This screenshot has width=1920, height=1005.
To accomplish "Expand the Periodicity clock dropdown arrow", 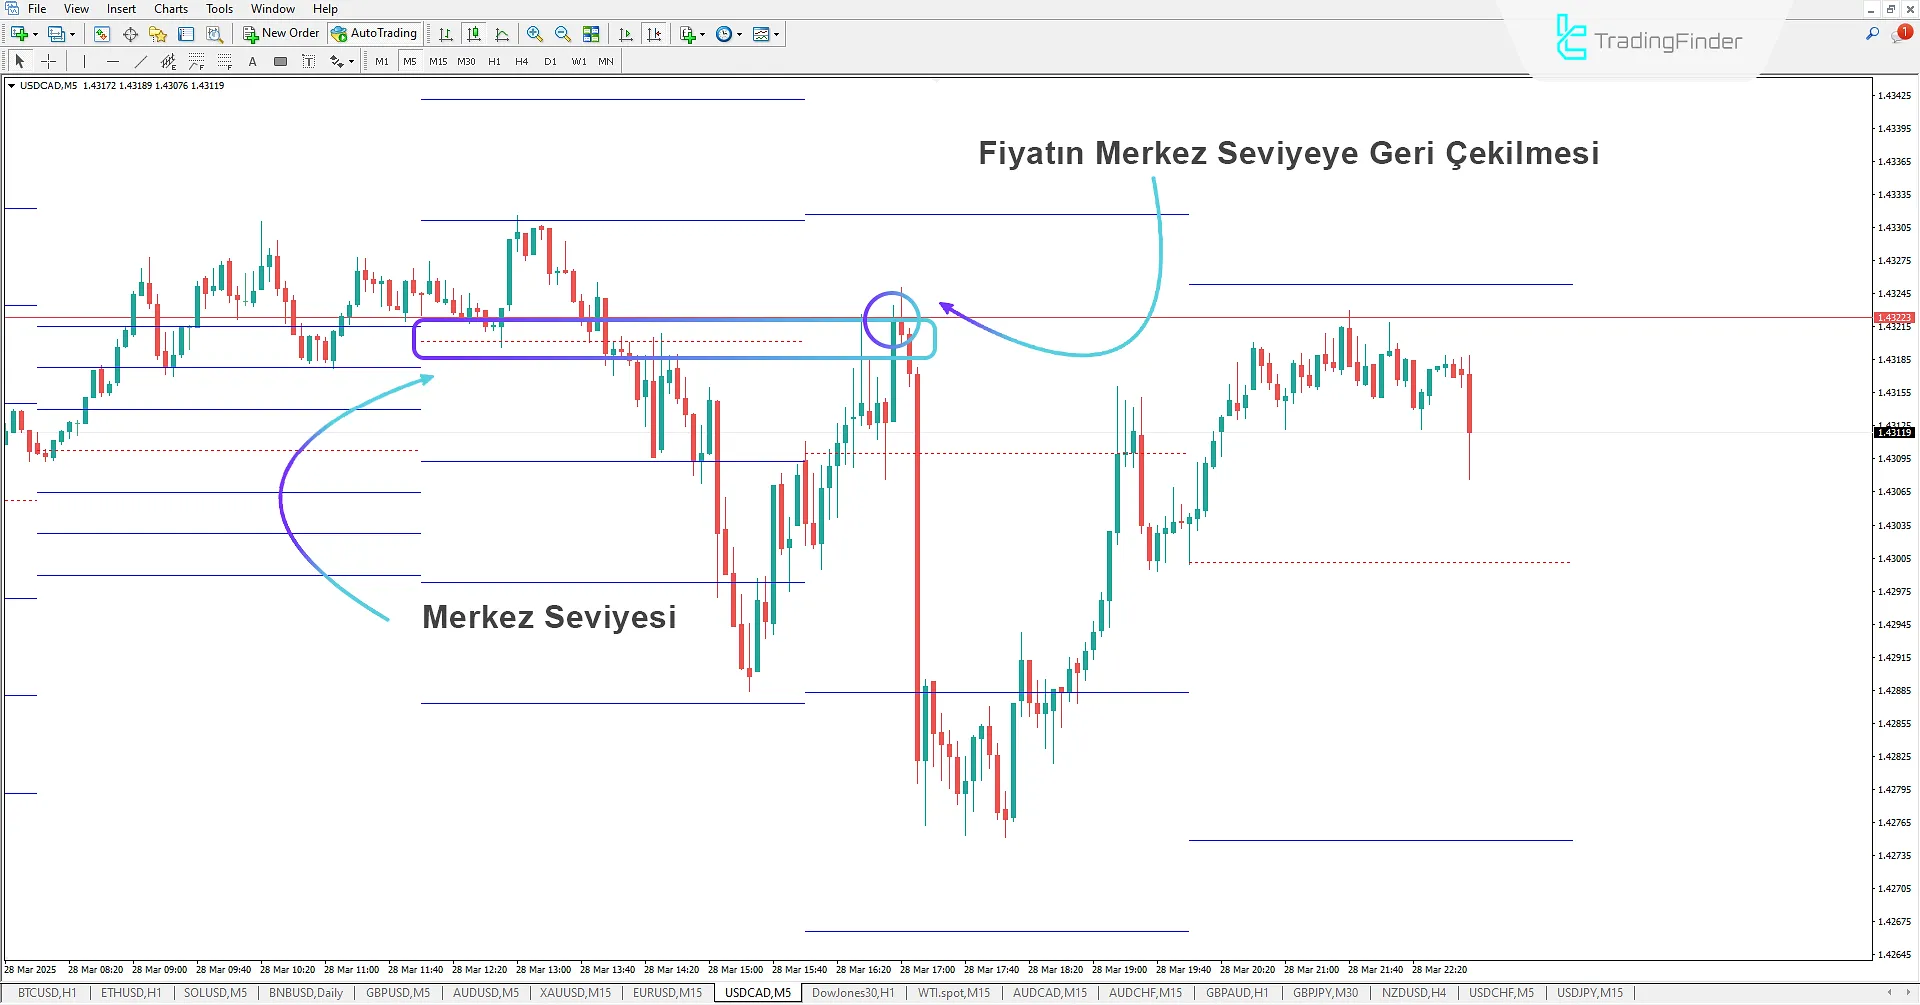I will tap(740, 34).
